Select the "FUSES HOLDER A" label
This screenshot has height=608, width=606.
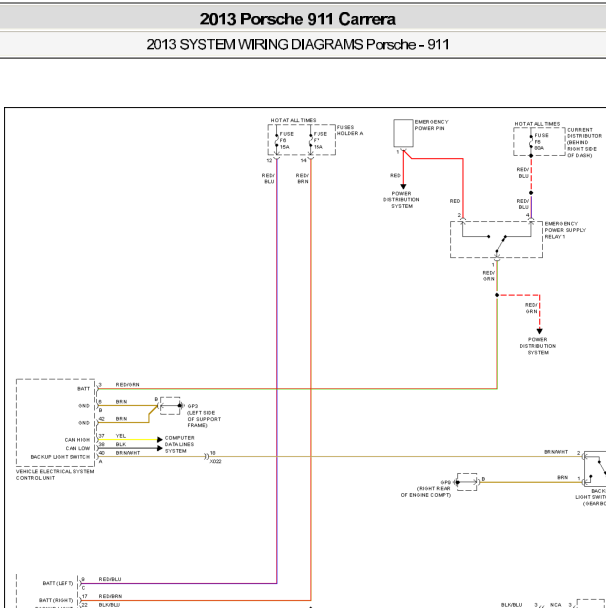[x=350, y=130]
